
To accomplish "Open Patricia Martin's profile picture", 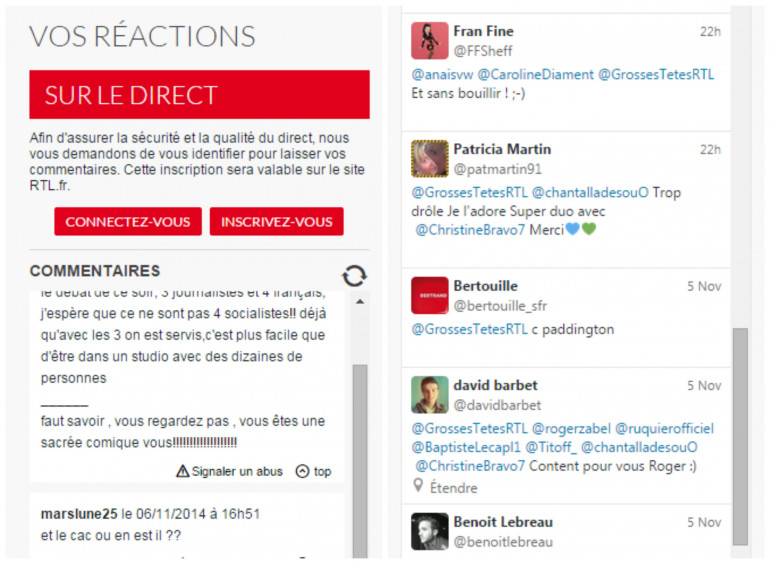I will pyautogui.click(x=429, y=158).
